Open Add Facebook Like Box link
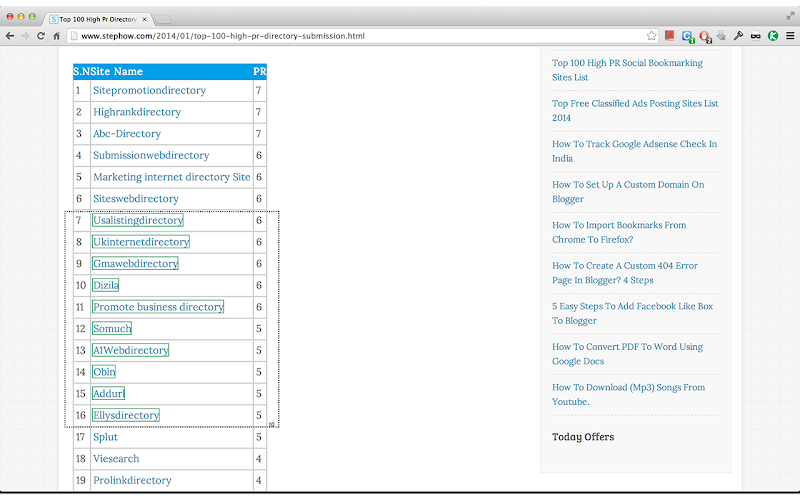 [632, 313]
